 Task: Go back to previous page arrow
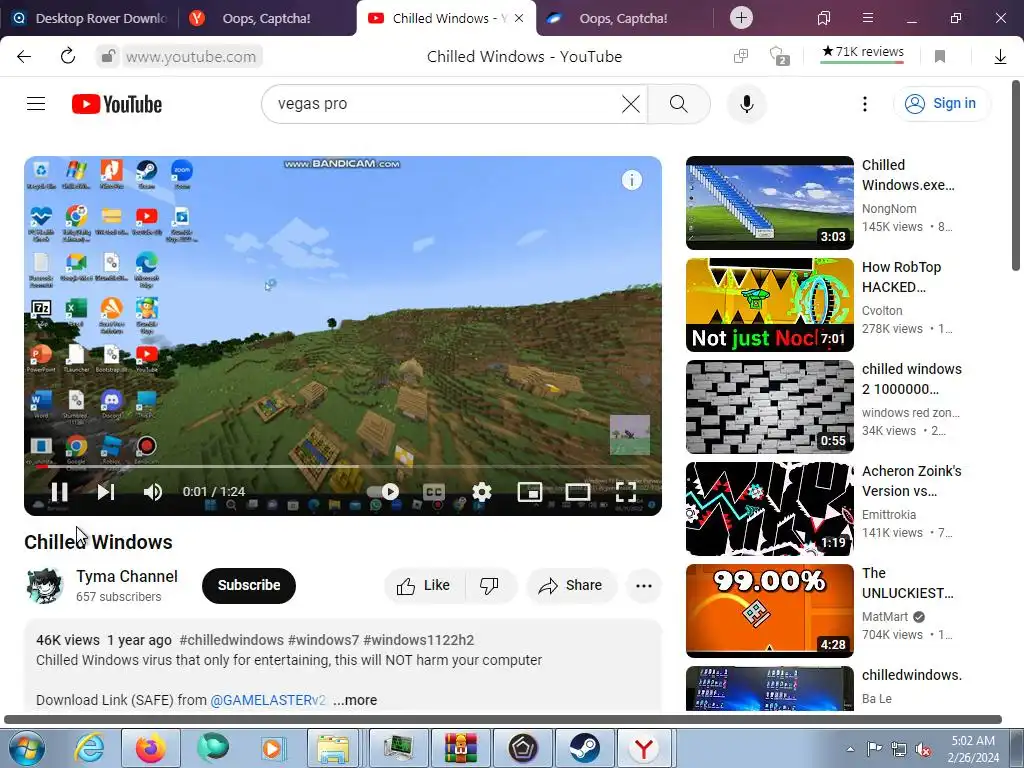(24, 56)
